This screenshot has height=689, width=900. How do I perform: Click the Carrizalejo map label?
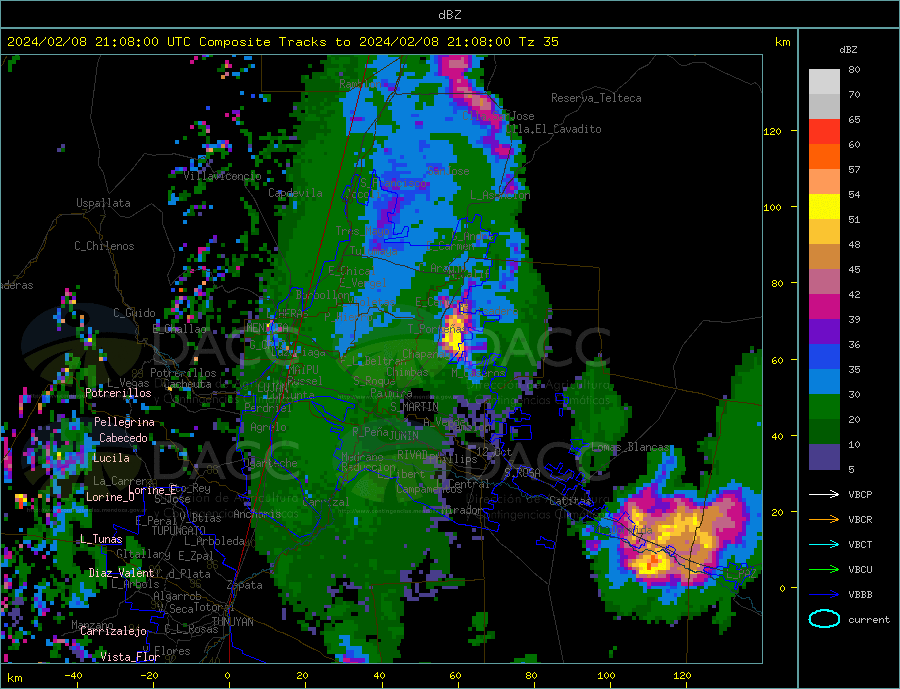click(113, 632)
